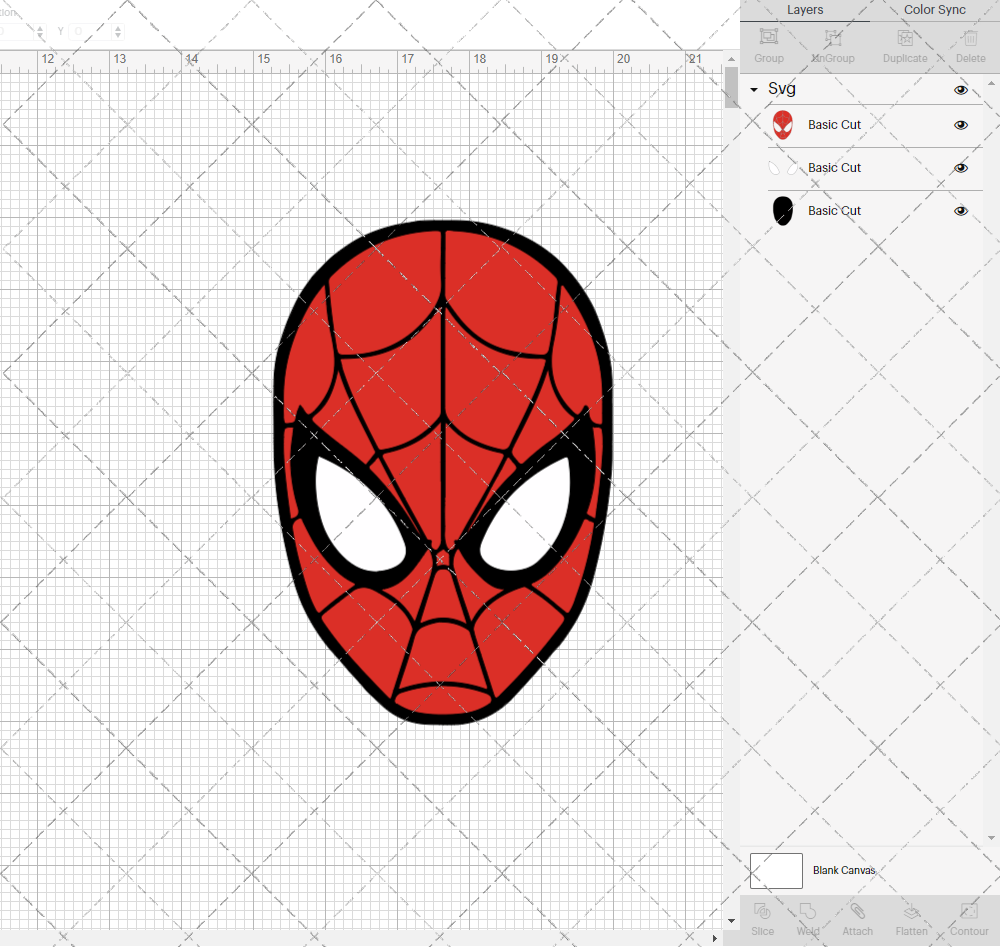Click the Y position input field

coord(91,31)
